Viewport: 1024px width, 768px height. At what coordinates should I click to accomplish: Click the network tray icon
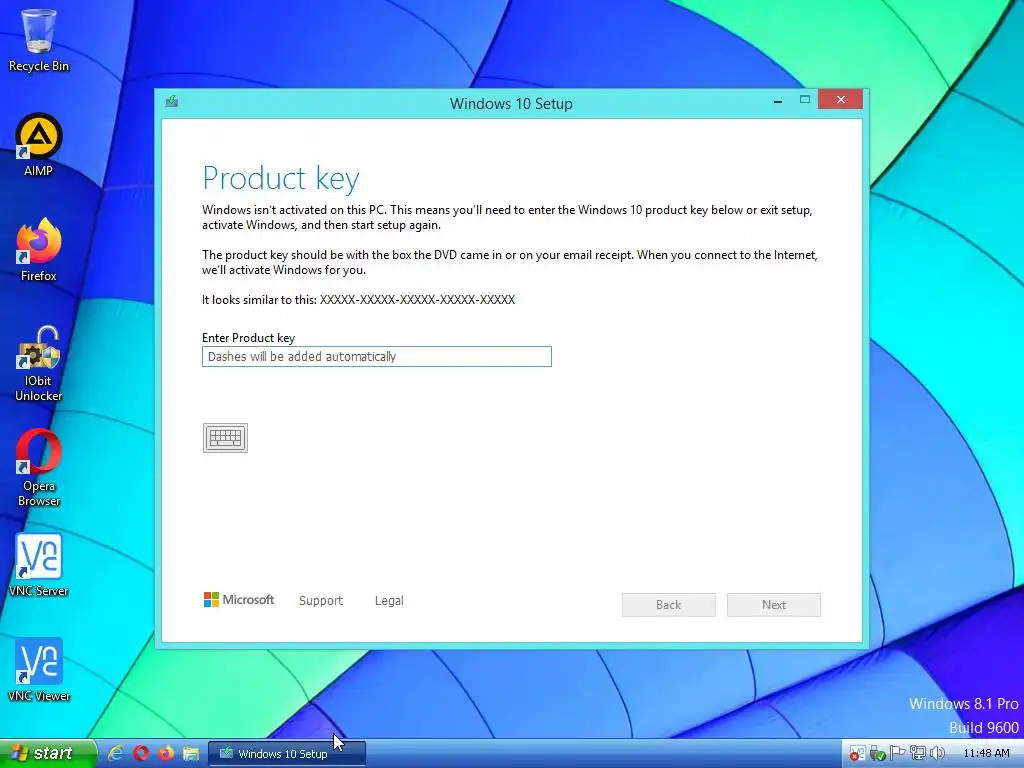click(x=918, y=754)
